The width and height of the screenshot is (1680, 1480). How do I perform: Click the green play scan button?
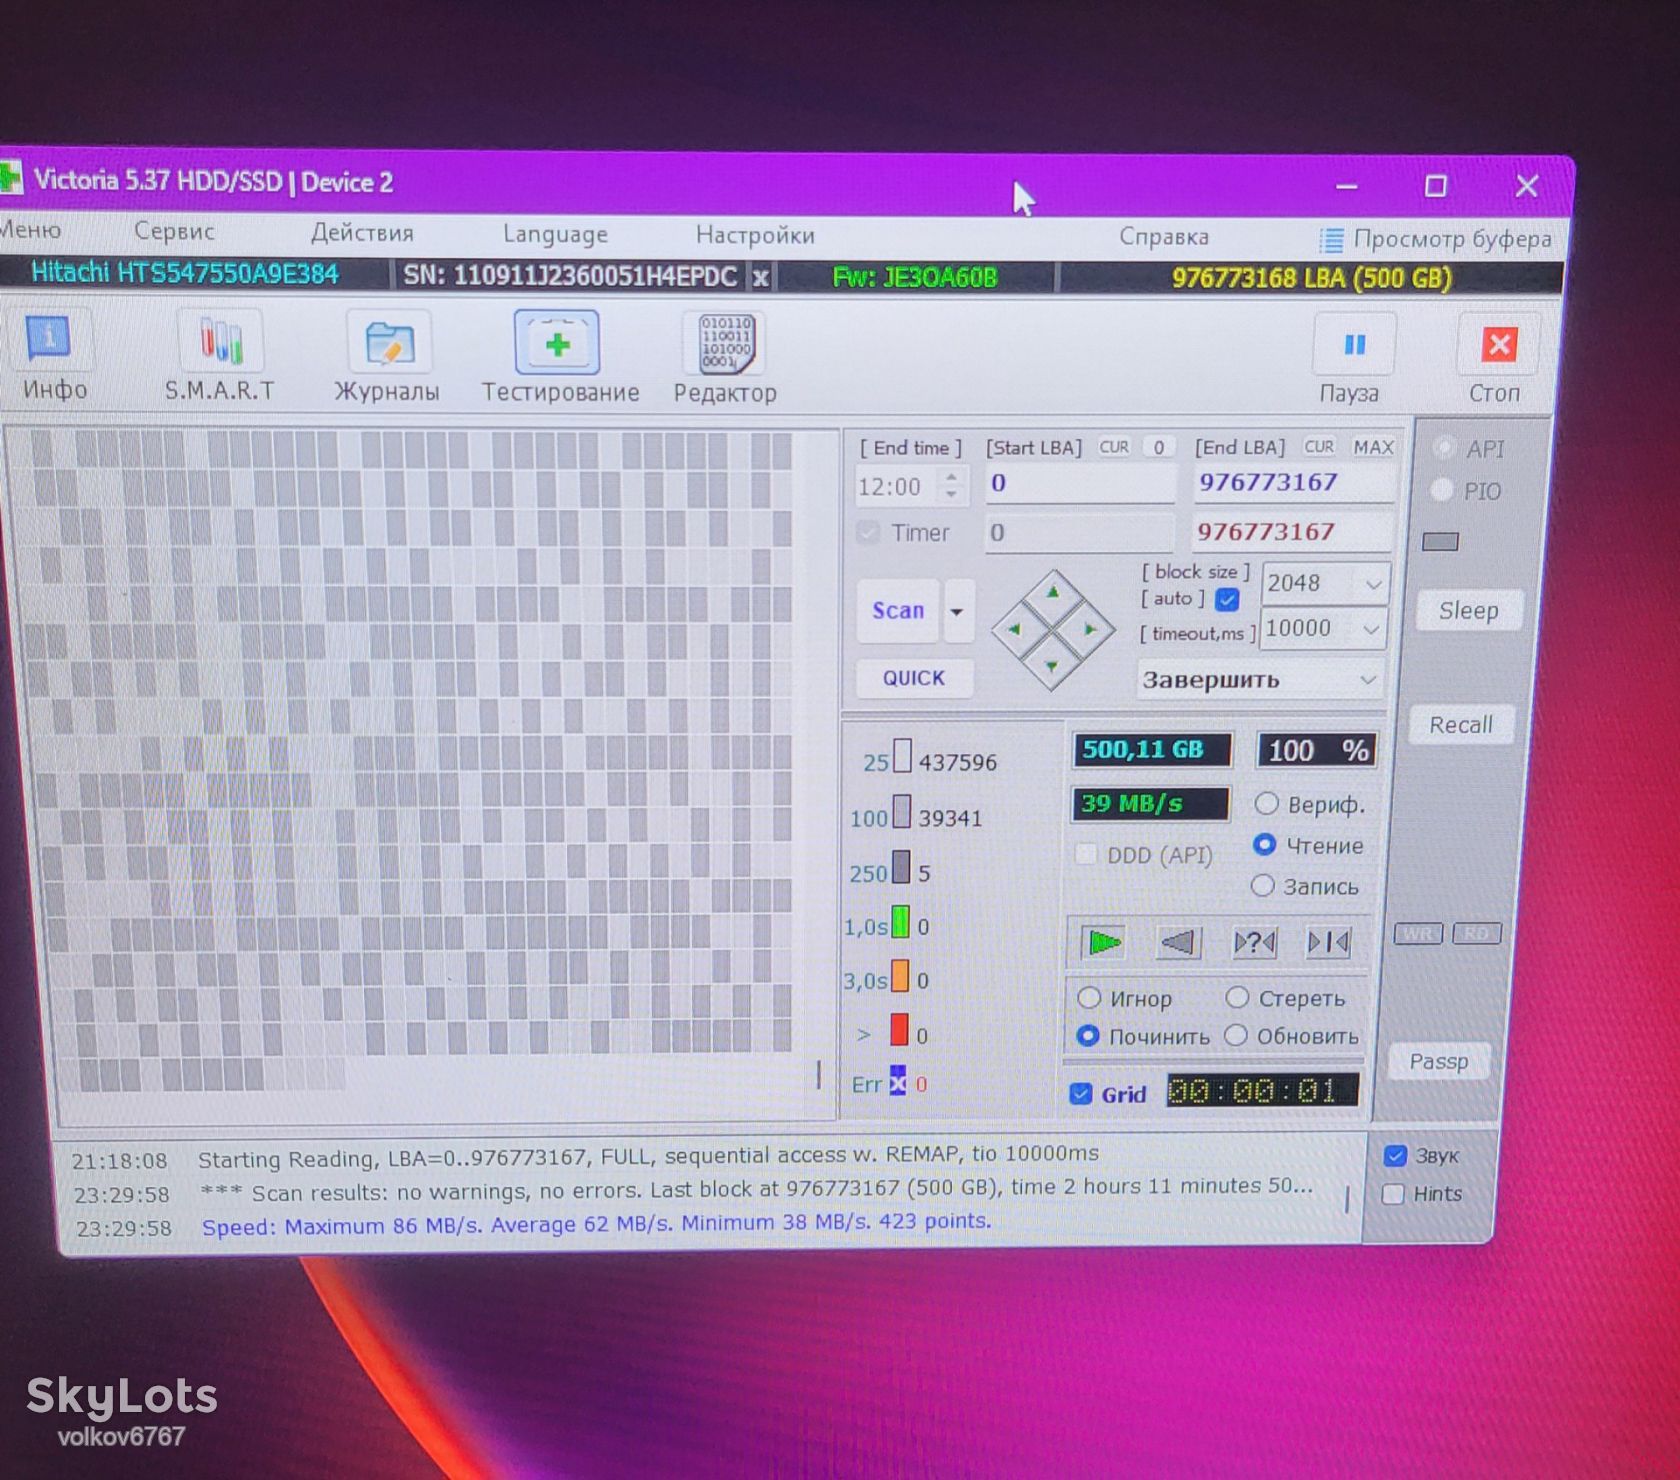click(1104, 942)
